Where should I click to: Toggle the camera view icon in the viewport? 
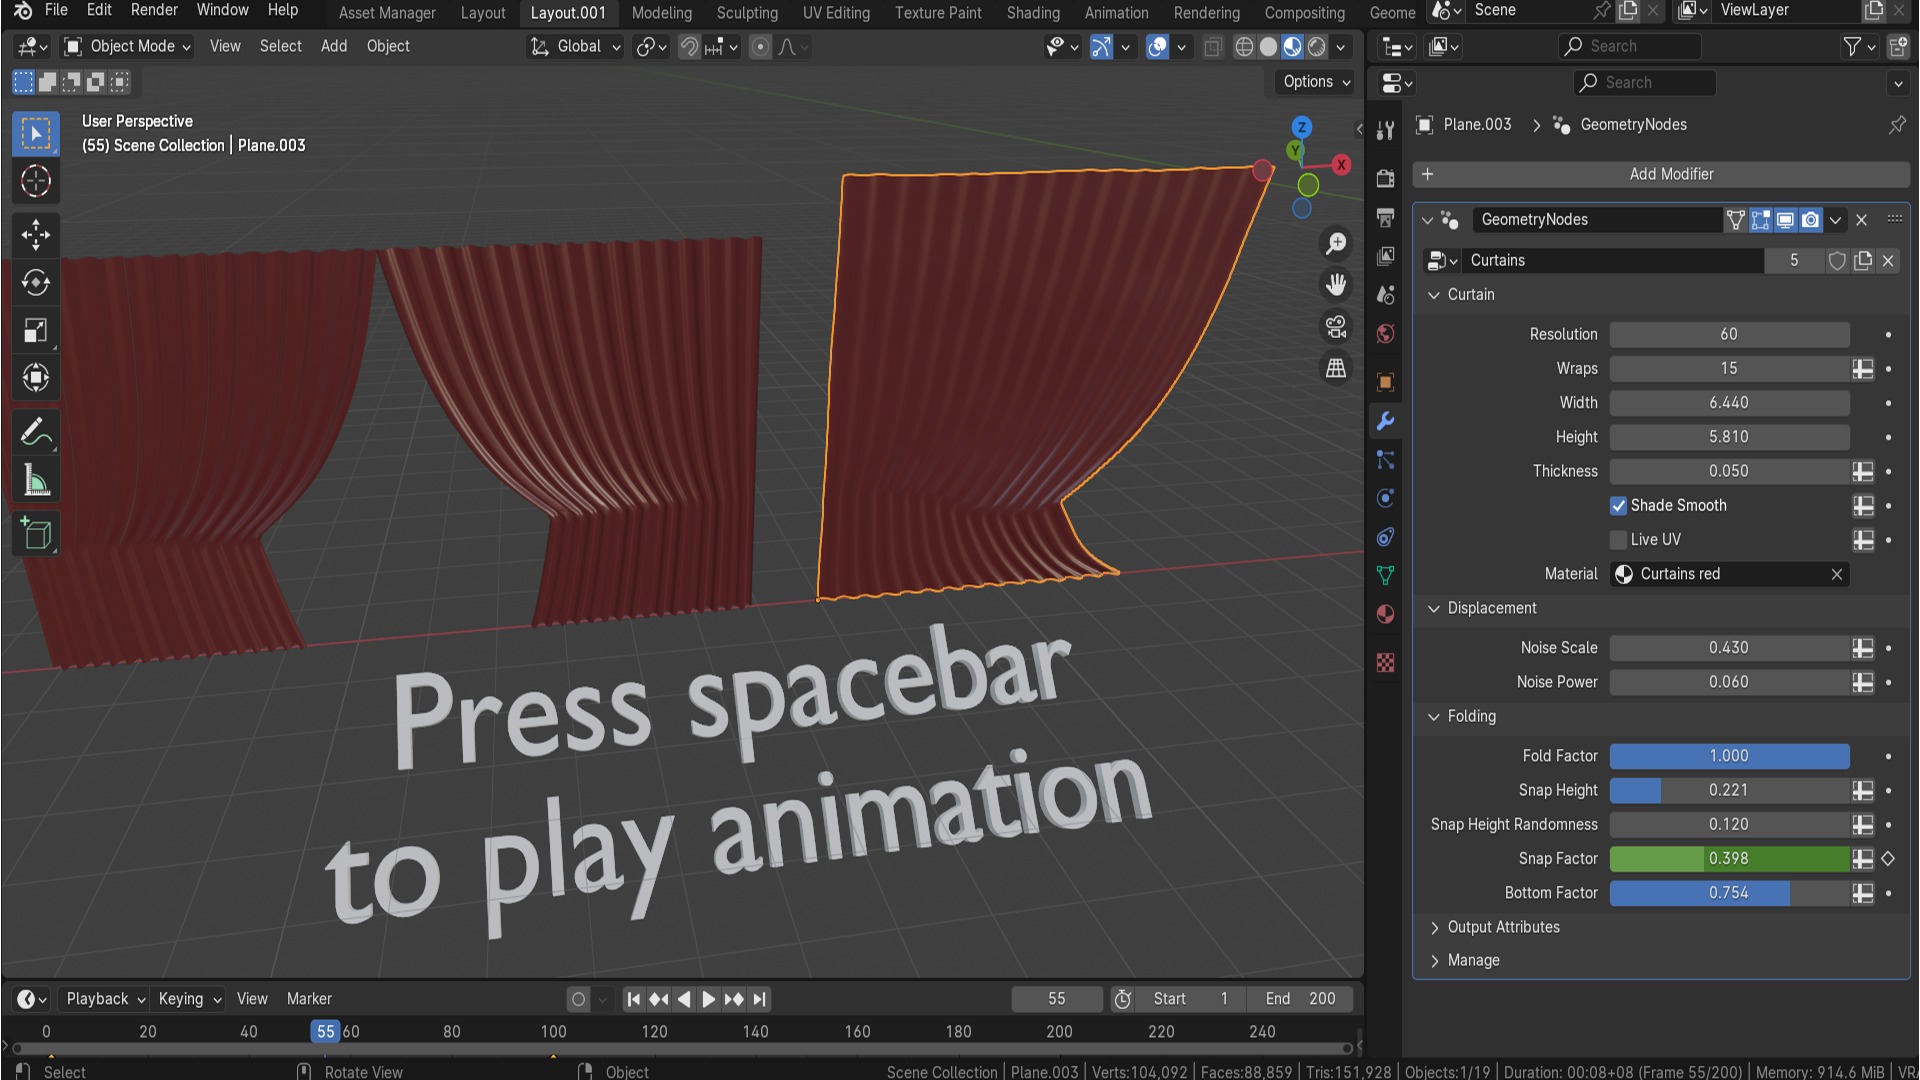pos(1336,326)
